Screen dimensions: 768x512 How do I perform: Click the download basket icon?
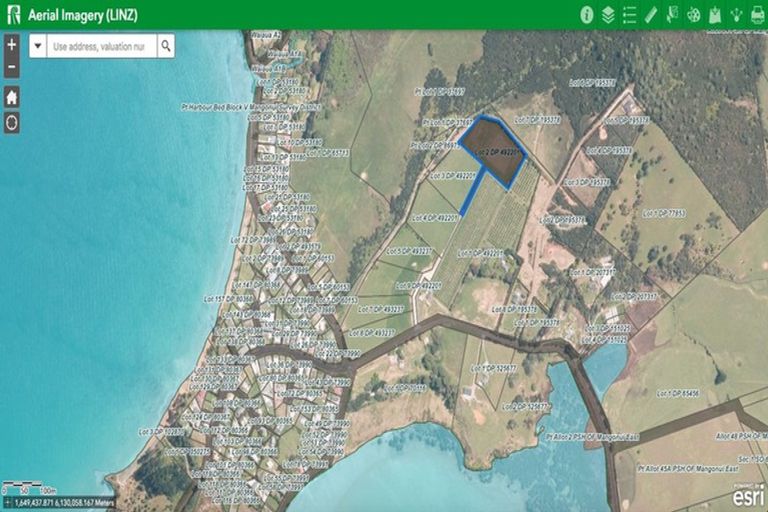[715, 14]
